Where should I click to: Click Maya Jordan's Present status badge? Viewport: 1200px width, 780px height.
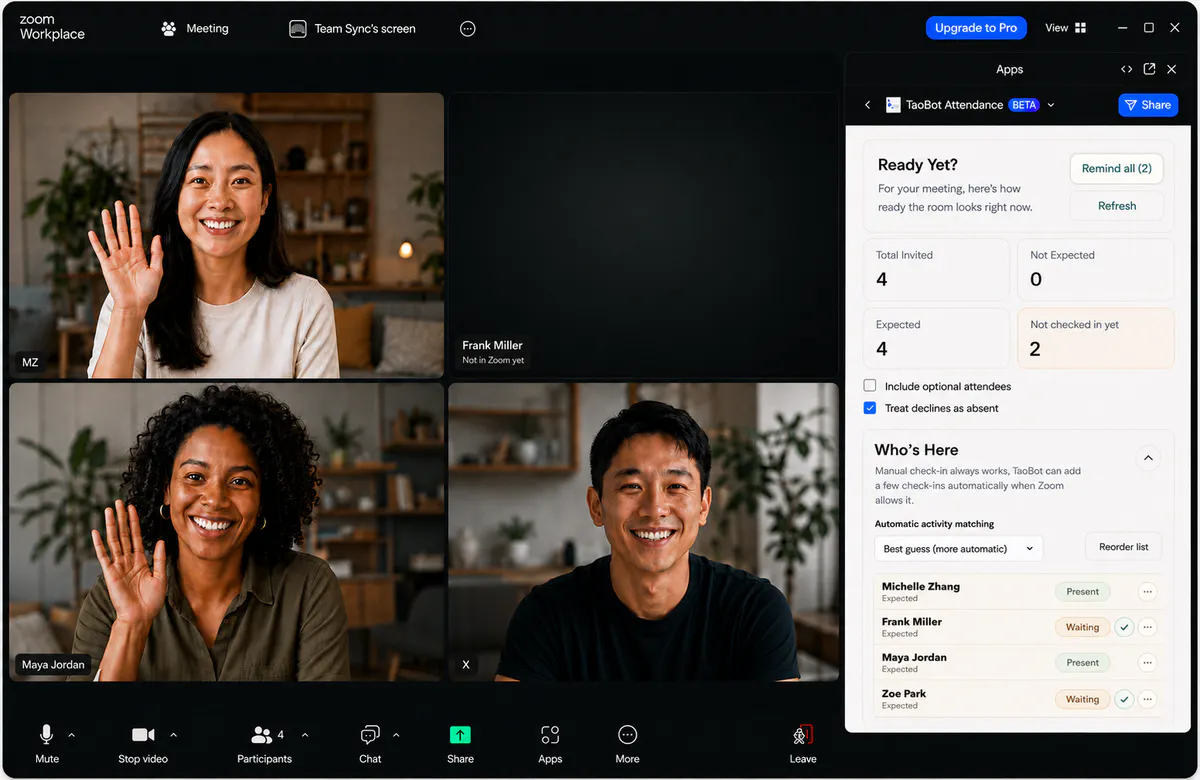pos(1082,663)
